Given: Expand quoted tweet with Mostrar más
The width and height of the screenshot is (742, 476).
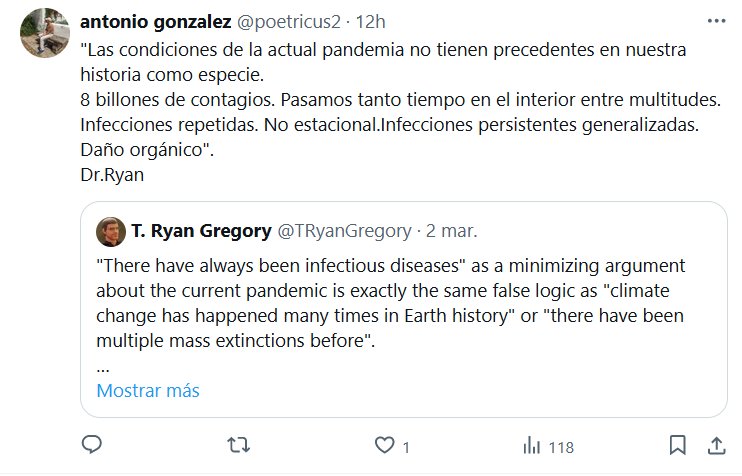Looking at the screenshot, I should tap(148, 390).
